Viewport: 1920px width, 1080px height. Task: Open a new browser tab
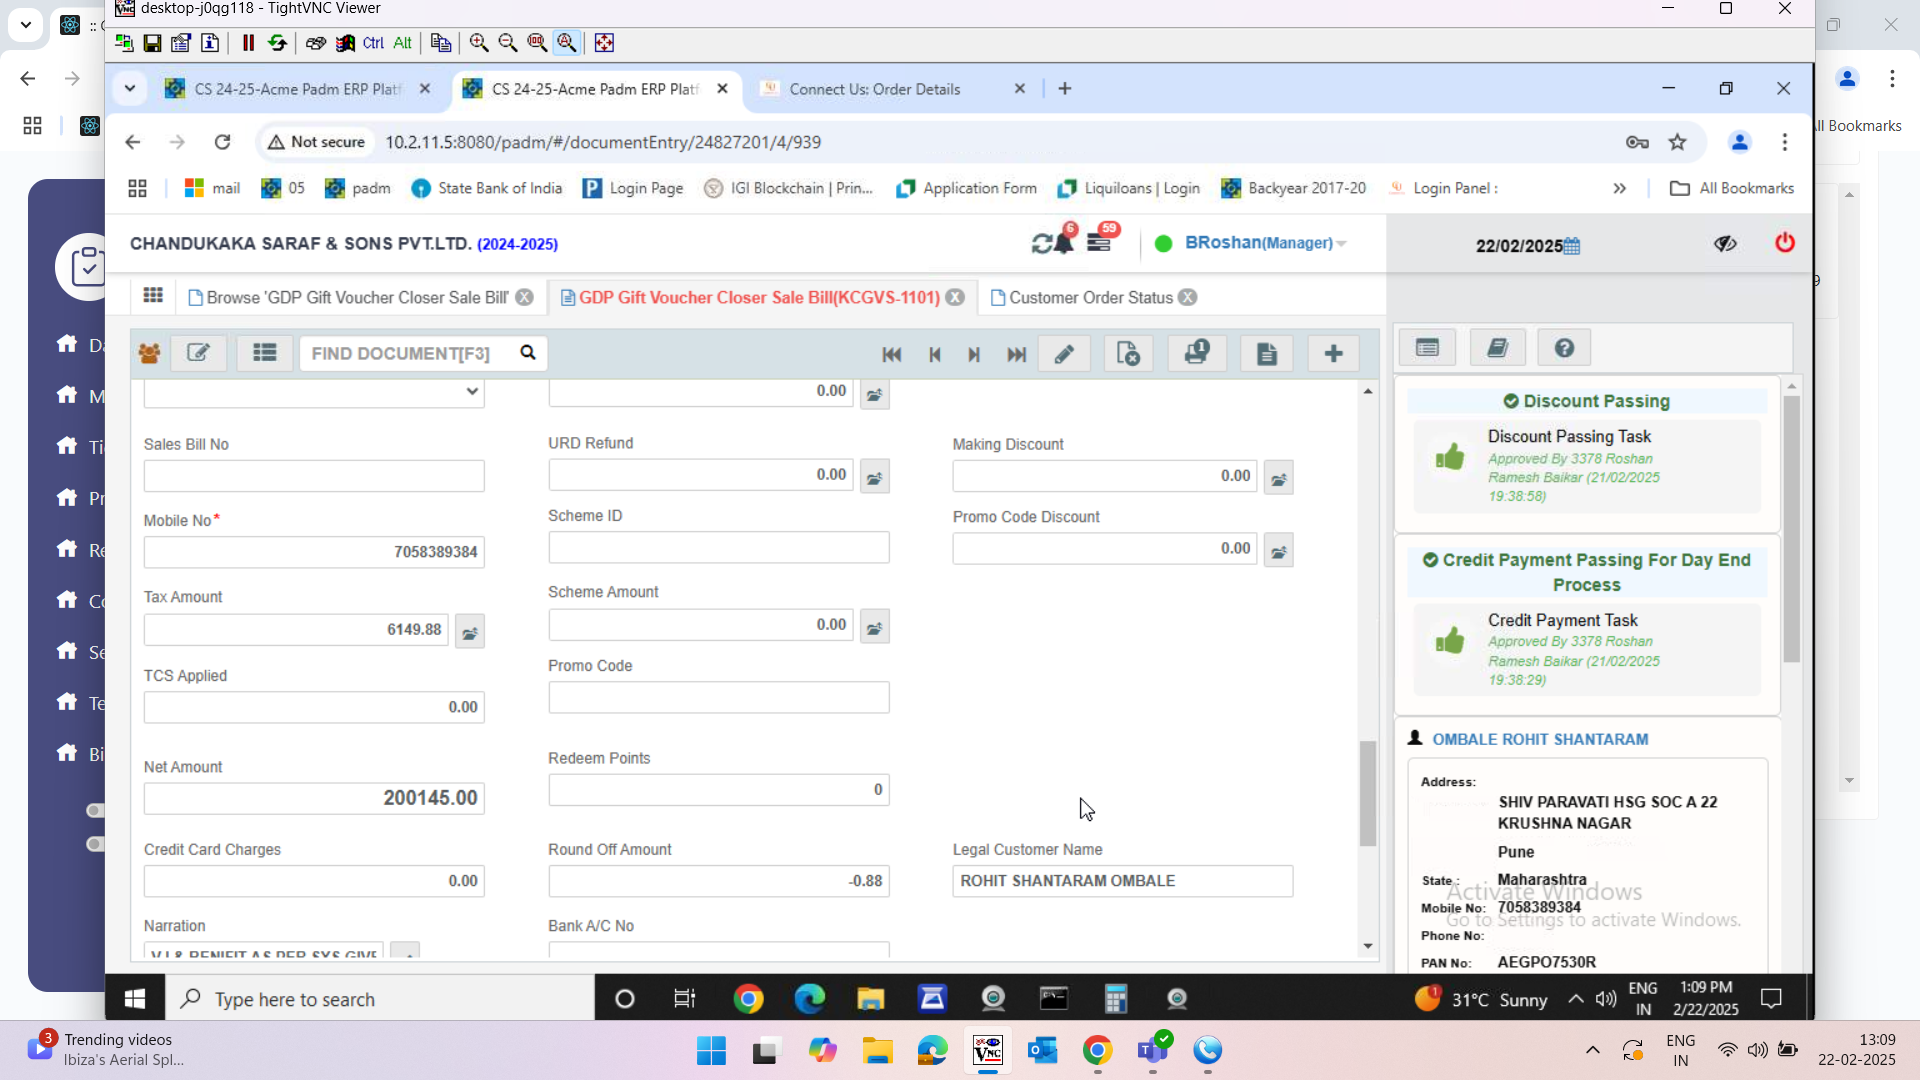[x=1065, y=89]
